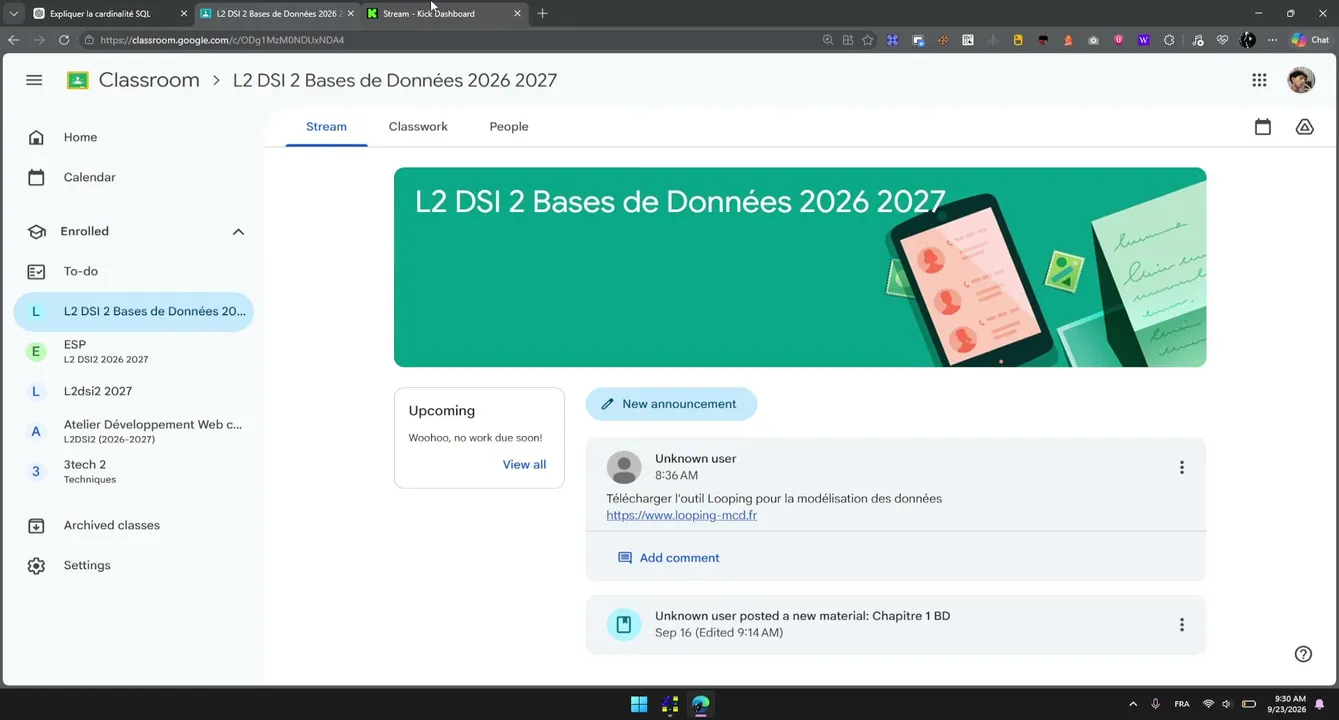Open the Google account profile picture
Viewport: 1339px width, 720px height.
(x=1301, y=80)
